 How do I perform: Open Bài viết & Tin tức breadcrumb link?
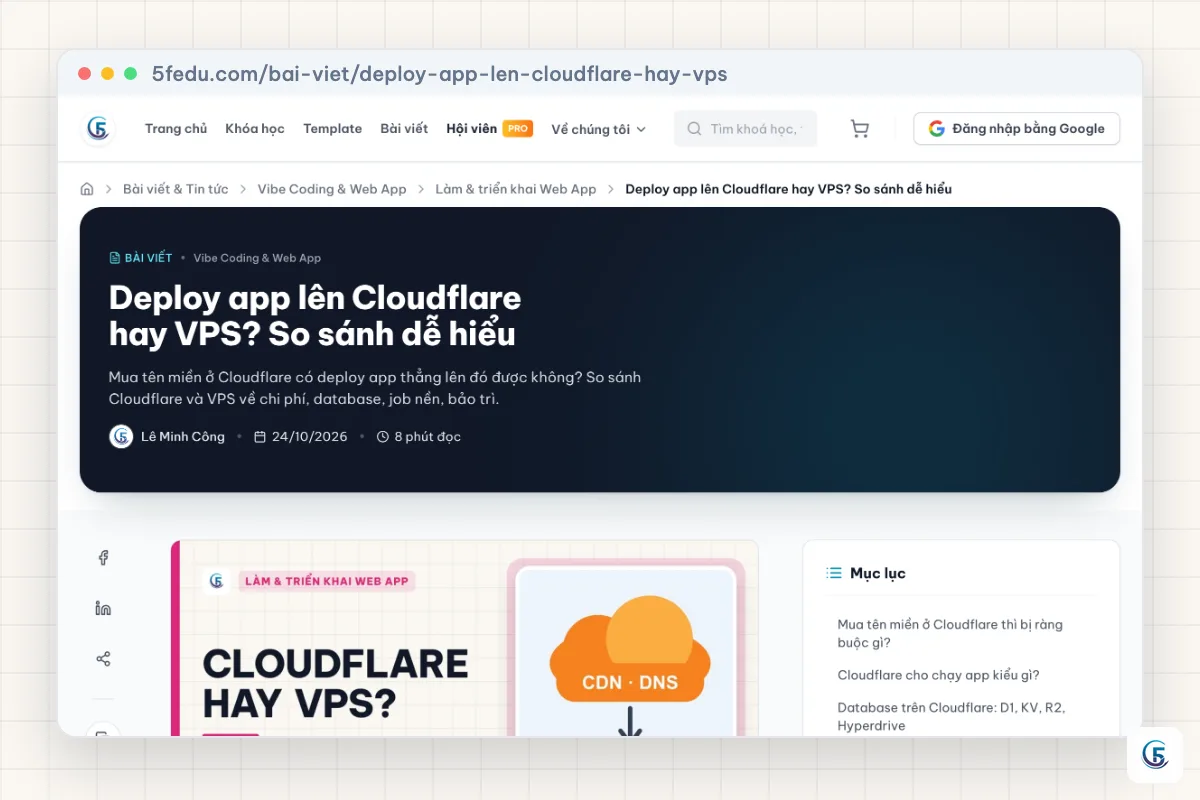pyautogui.click(x=176, y=189)
